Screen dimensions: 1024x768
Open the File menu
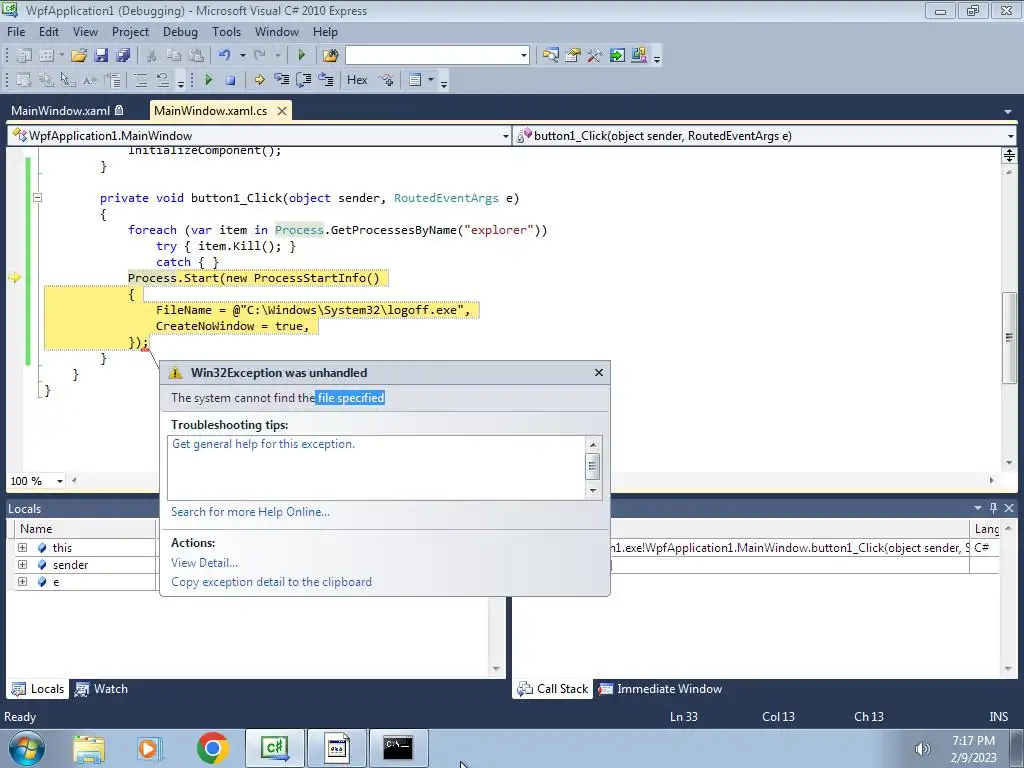16,31
